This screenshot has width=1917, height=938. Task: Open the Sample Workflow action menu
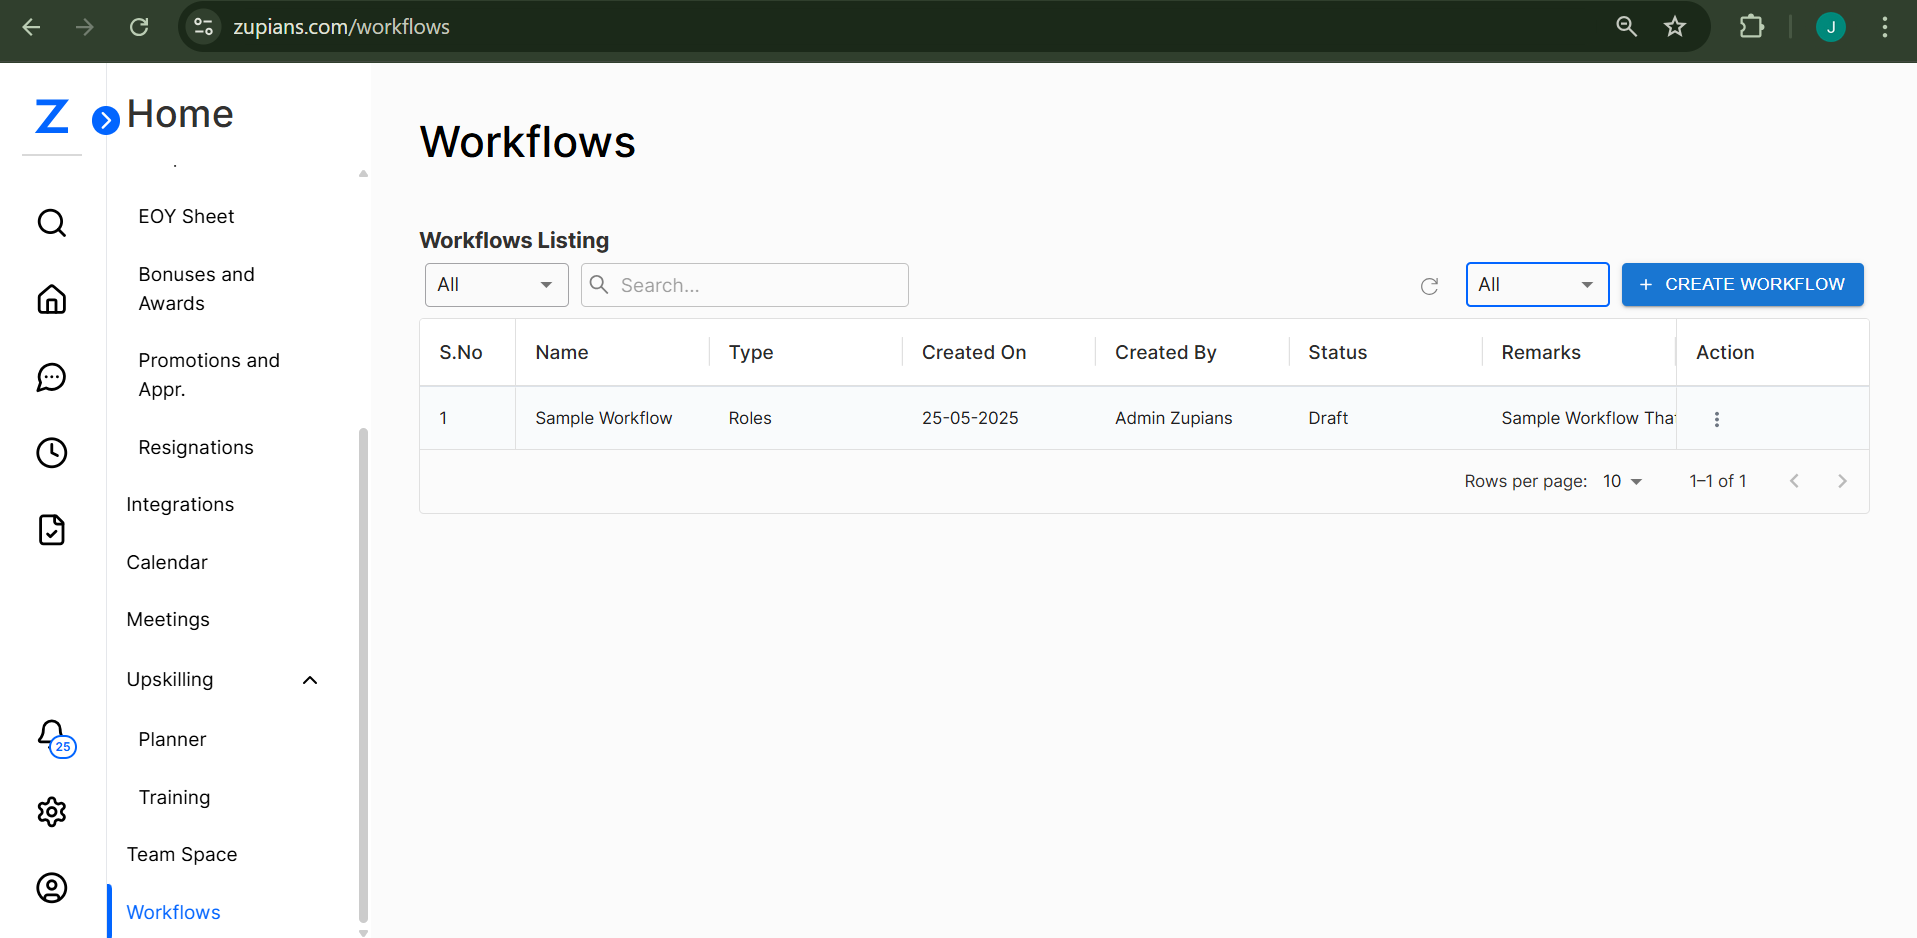(x=1716, y=418)
